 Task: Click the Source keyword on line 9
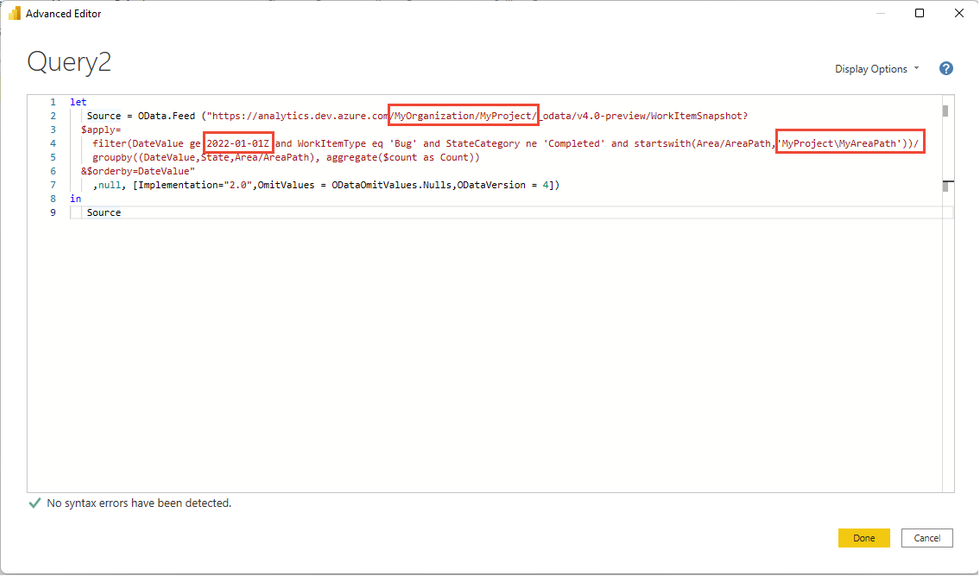tap(103, 212)
